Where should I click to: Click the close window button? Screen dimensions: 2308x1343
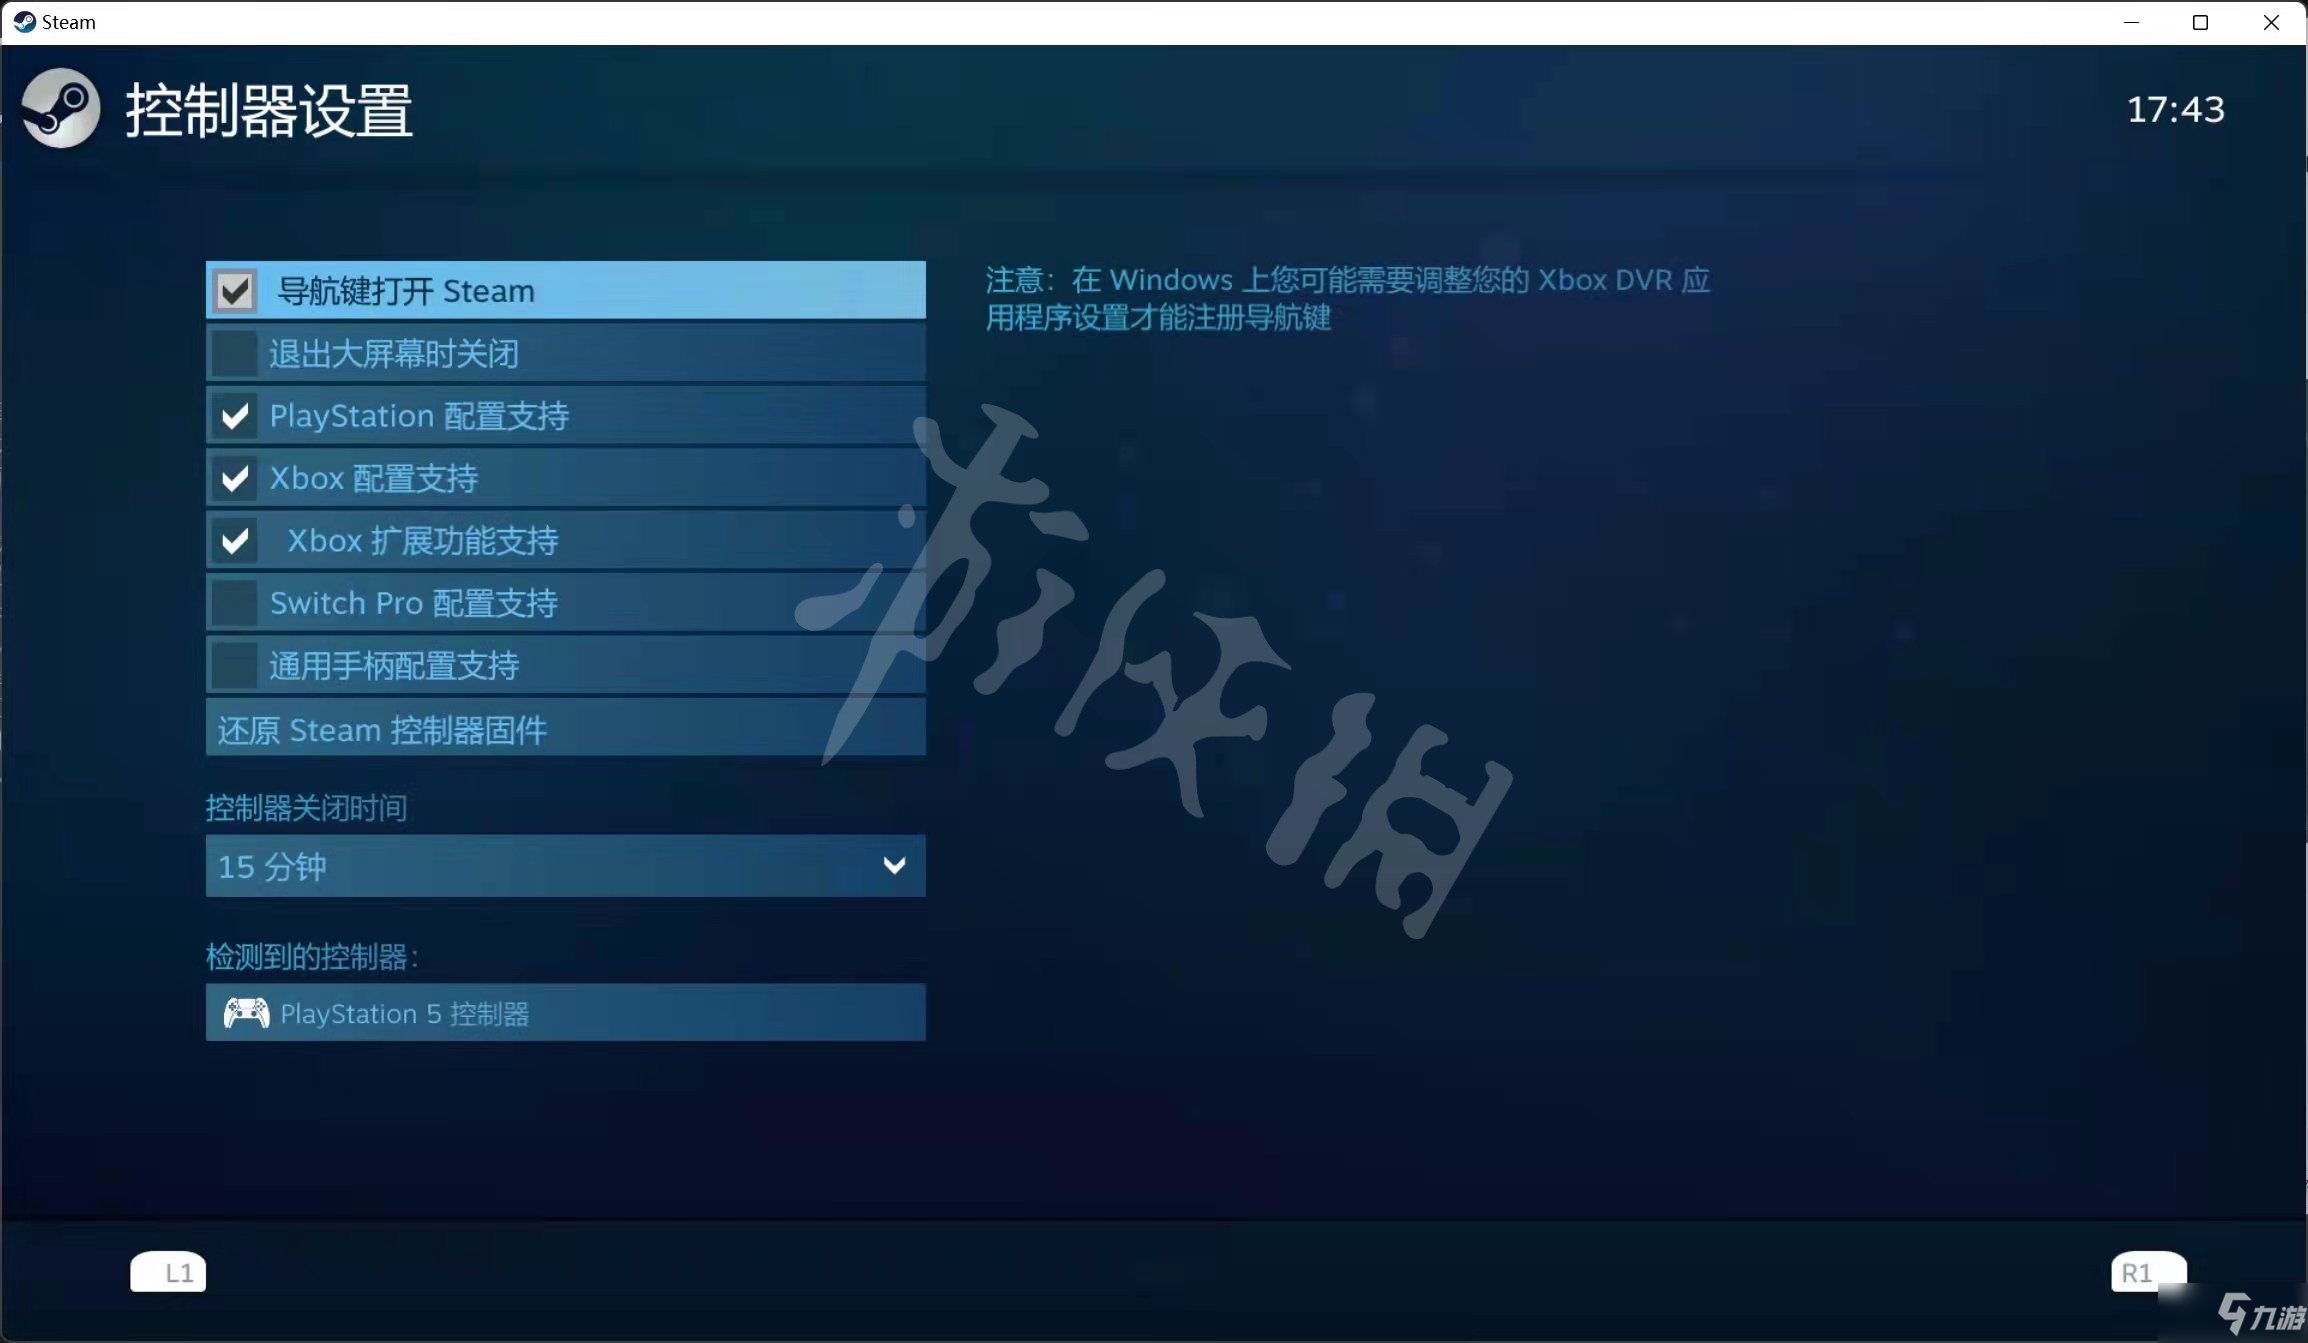click(2271, 19)
